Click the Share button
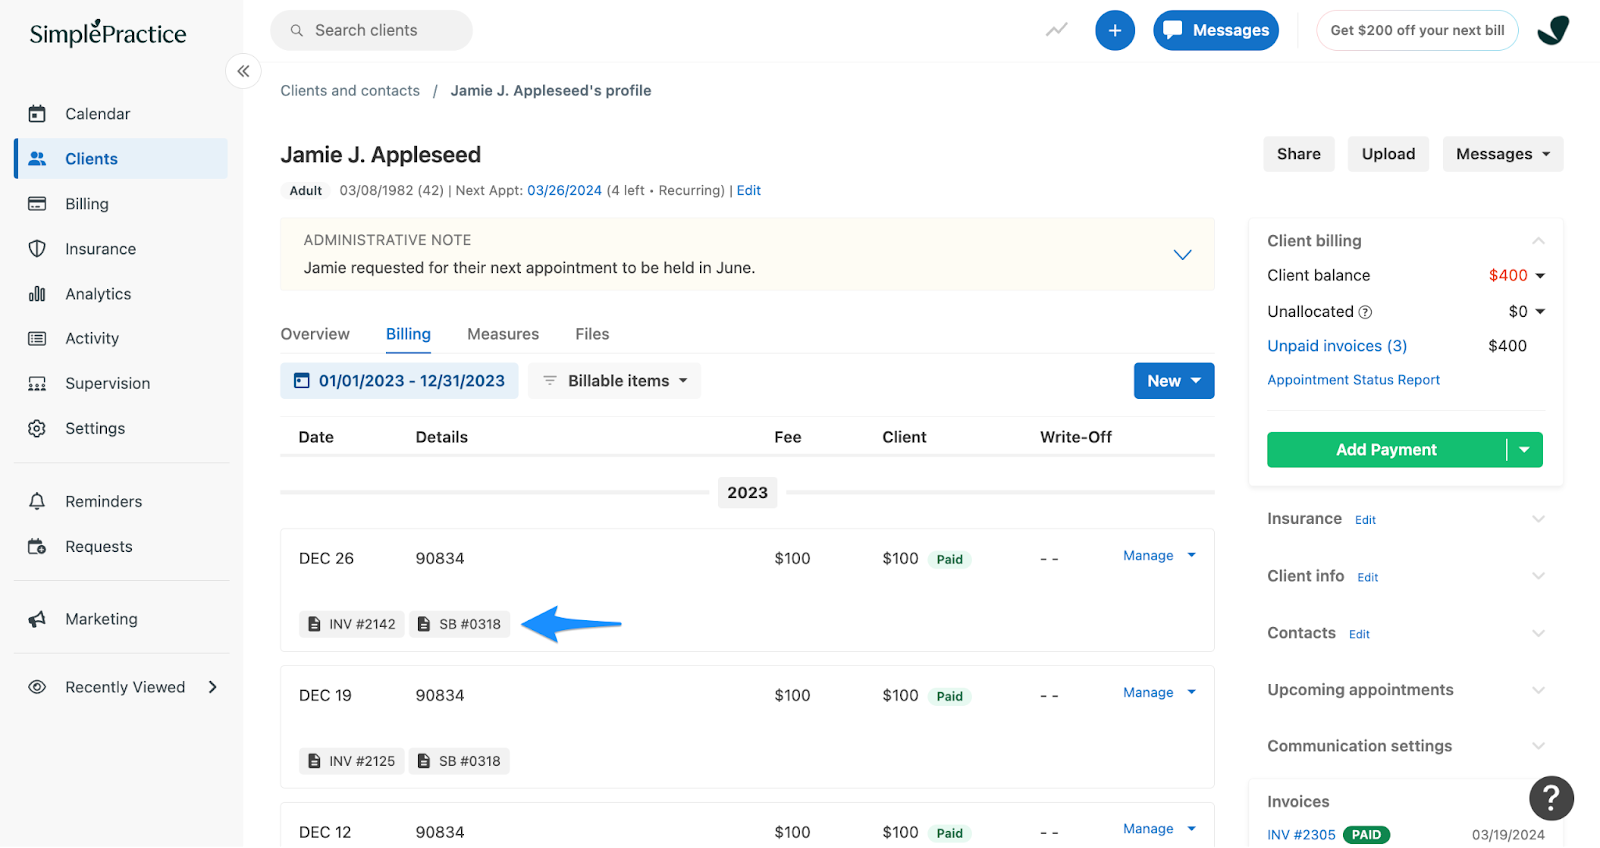1600x848 pixels. coord(1299,154)
